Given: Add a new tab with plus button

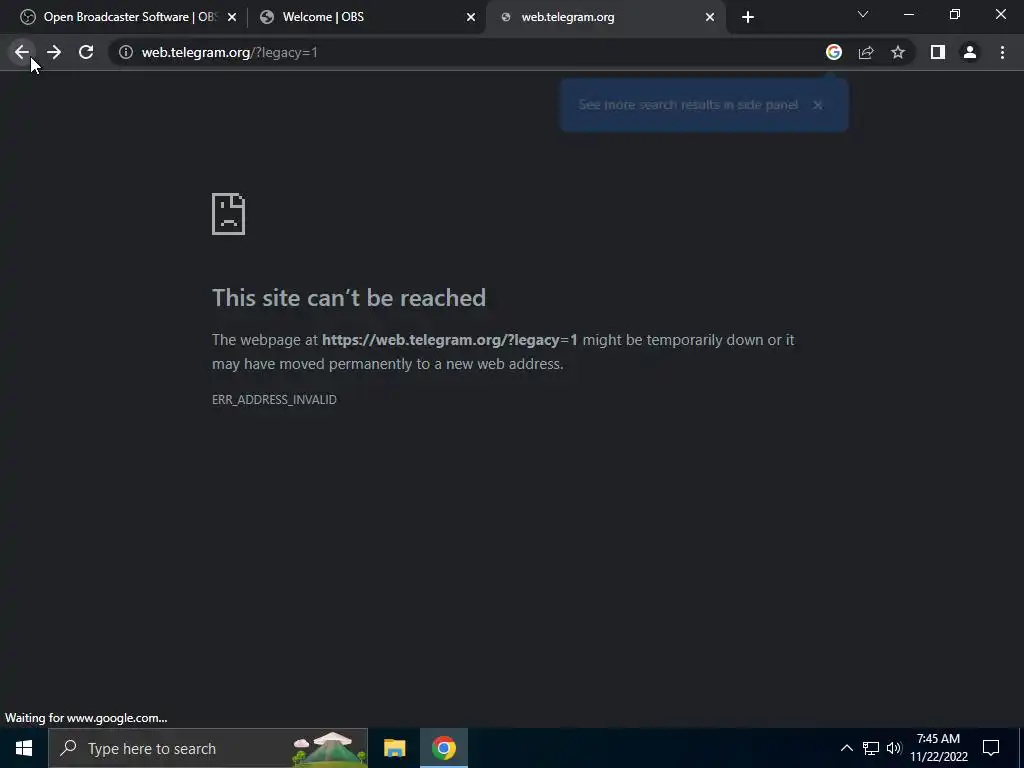Looking at the screenshot, I should [x=748, y=17].
